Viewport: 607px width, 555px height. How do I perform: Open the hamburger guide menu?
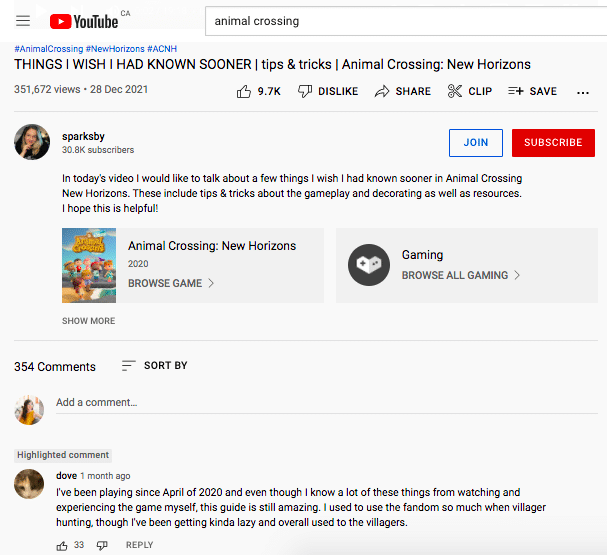(23, 21)
